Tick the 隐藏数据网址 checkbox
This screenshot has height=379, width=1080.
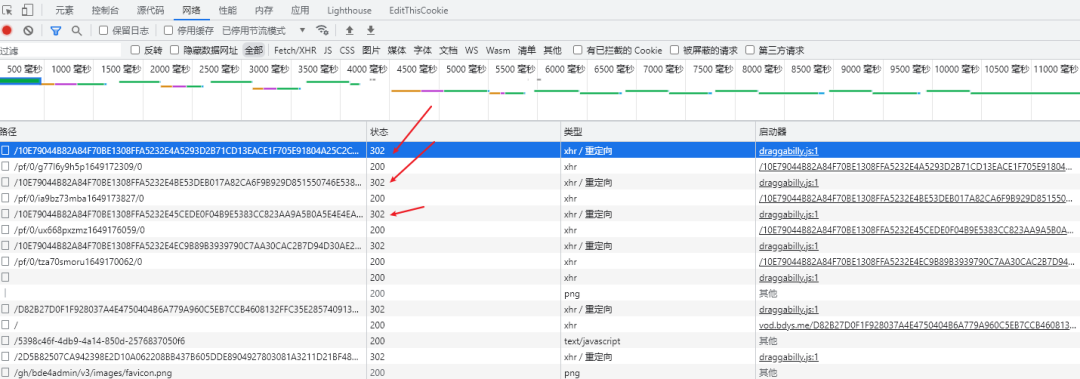[174, 50]
